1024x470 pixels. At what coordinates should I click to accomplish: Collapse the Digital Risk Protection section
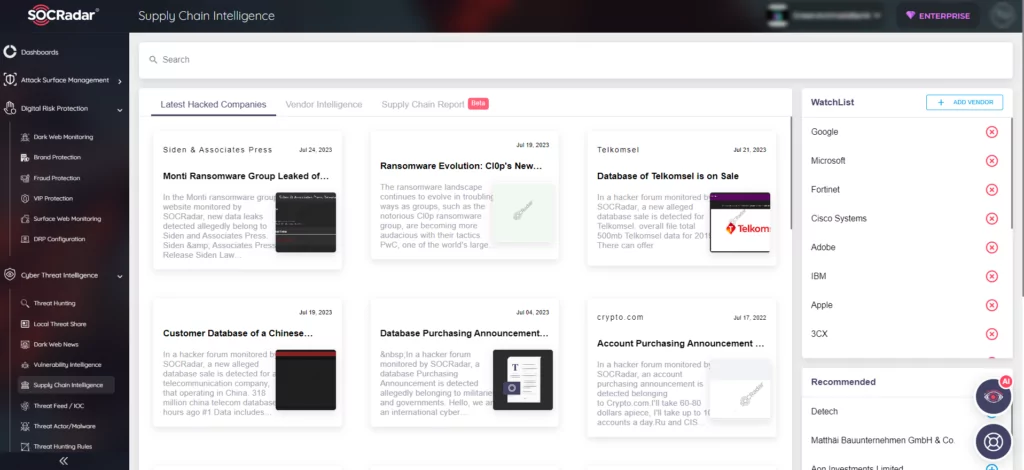click(120, 110)
